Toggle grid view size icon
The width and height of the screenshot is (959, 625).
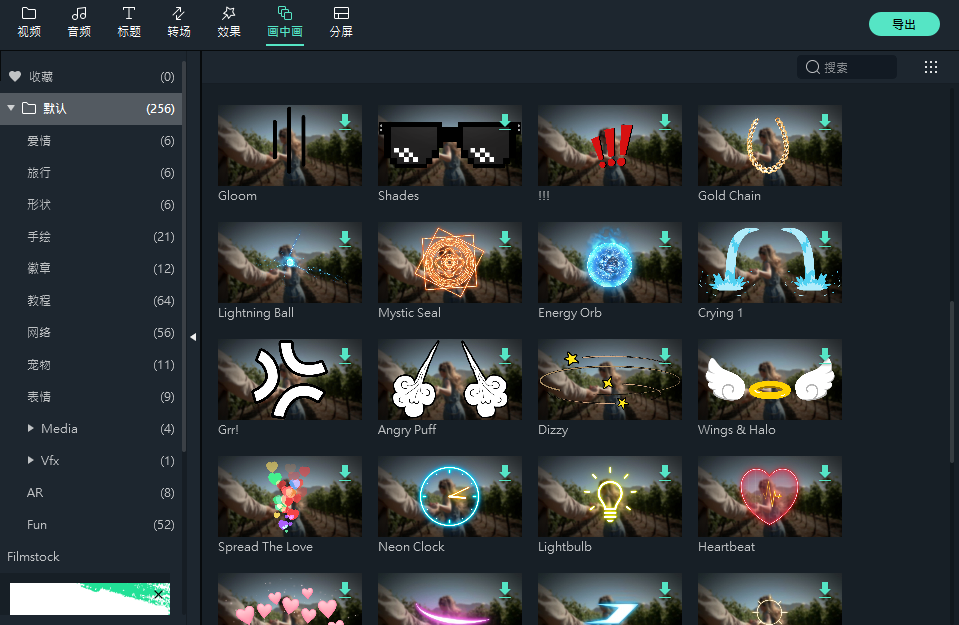tap(931, 67)
